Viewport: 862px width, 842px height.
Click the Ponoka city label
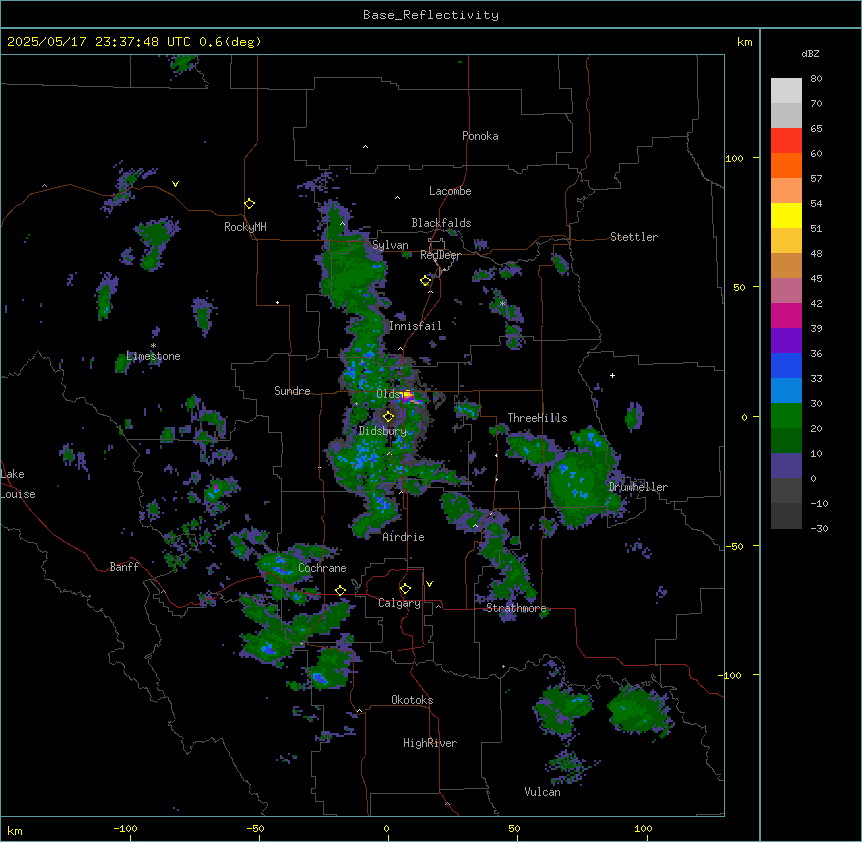480,136
